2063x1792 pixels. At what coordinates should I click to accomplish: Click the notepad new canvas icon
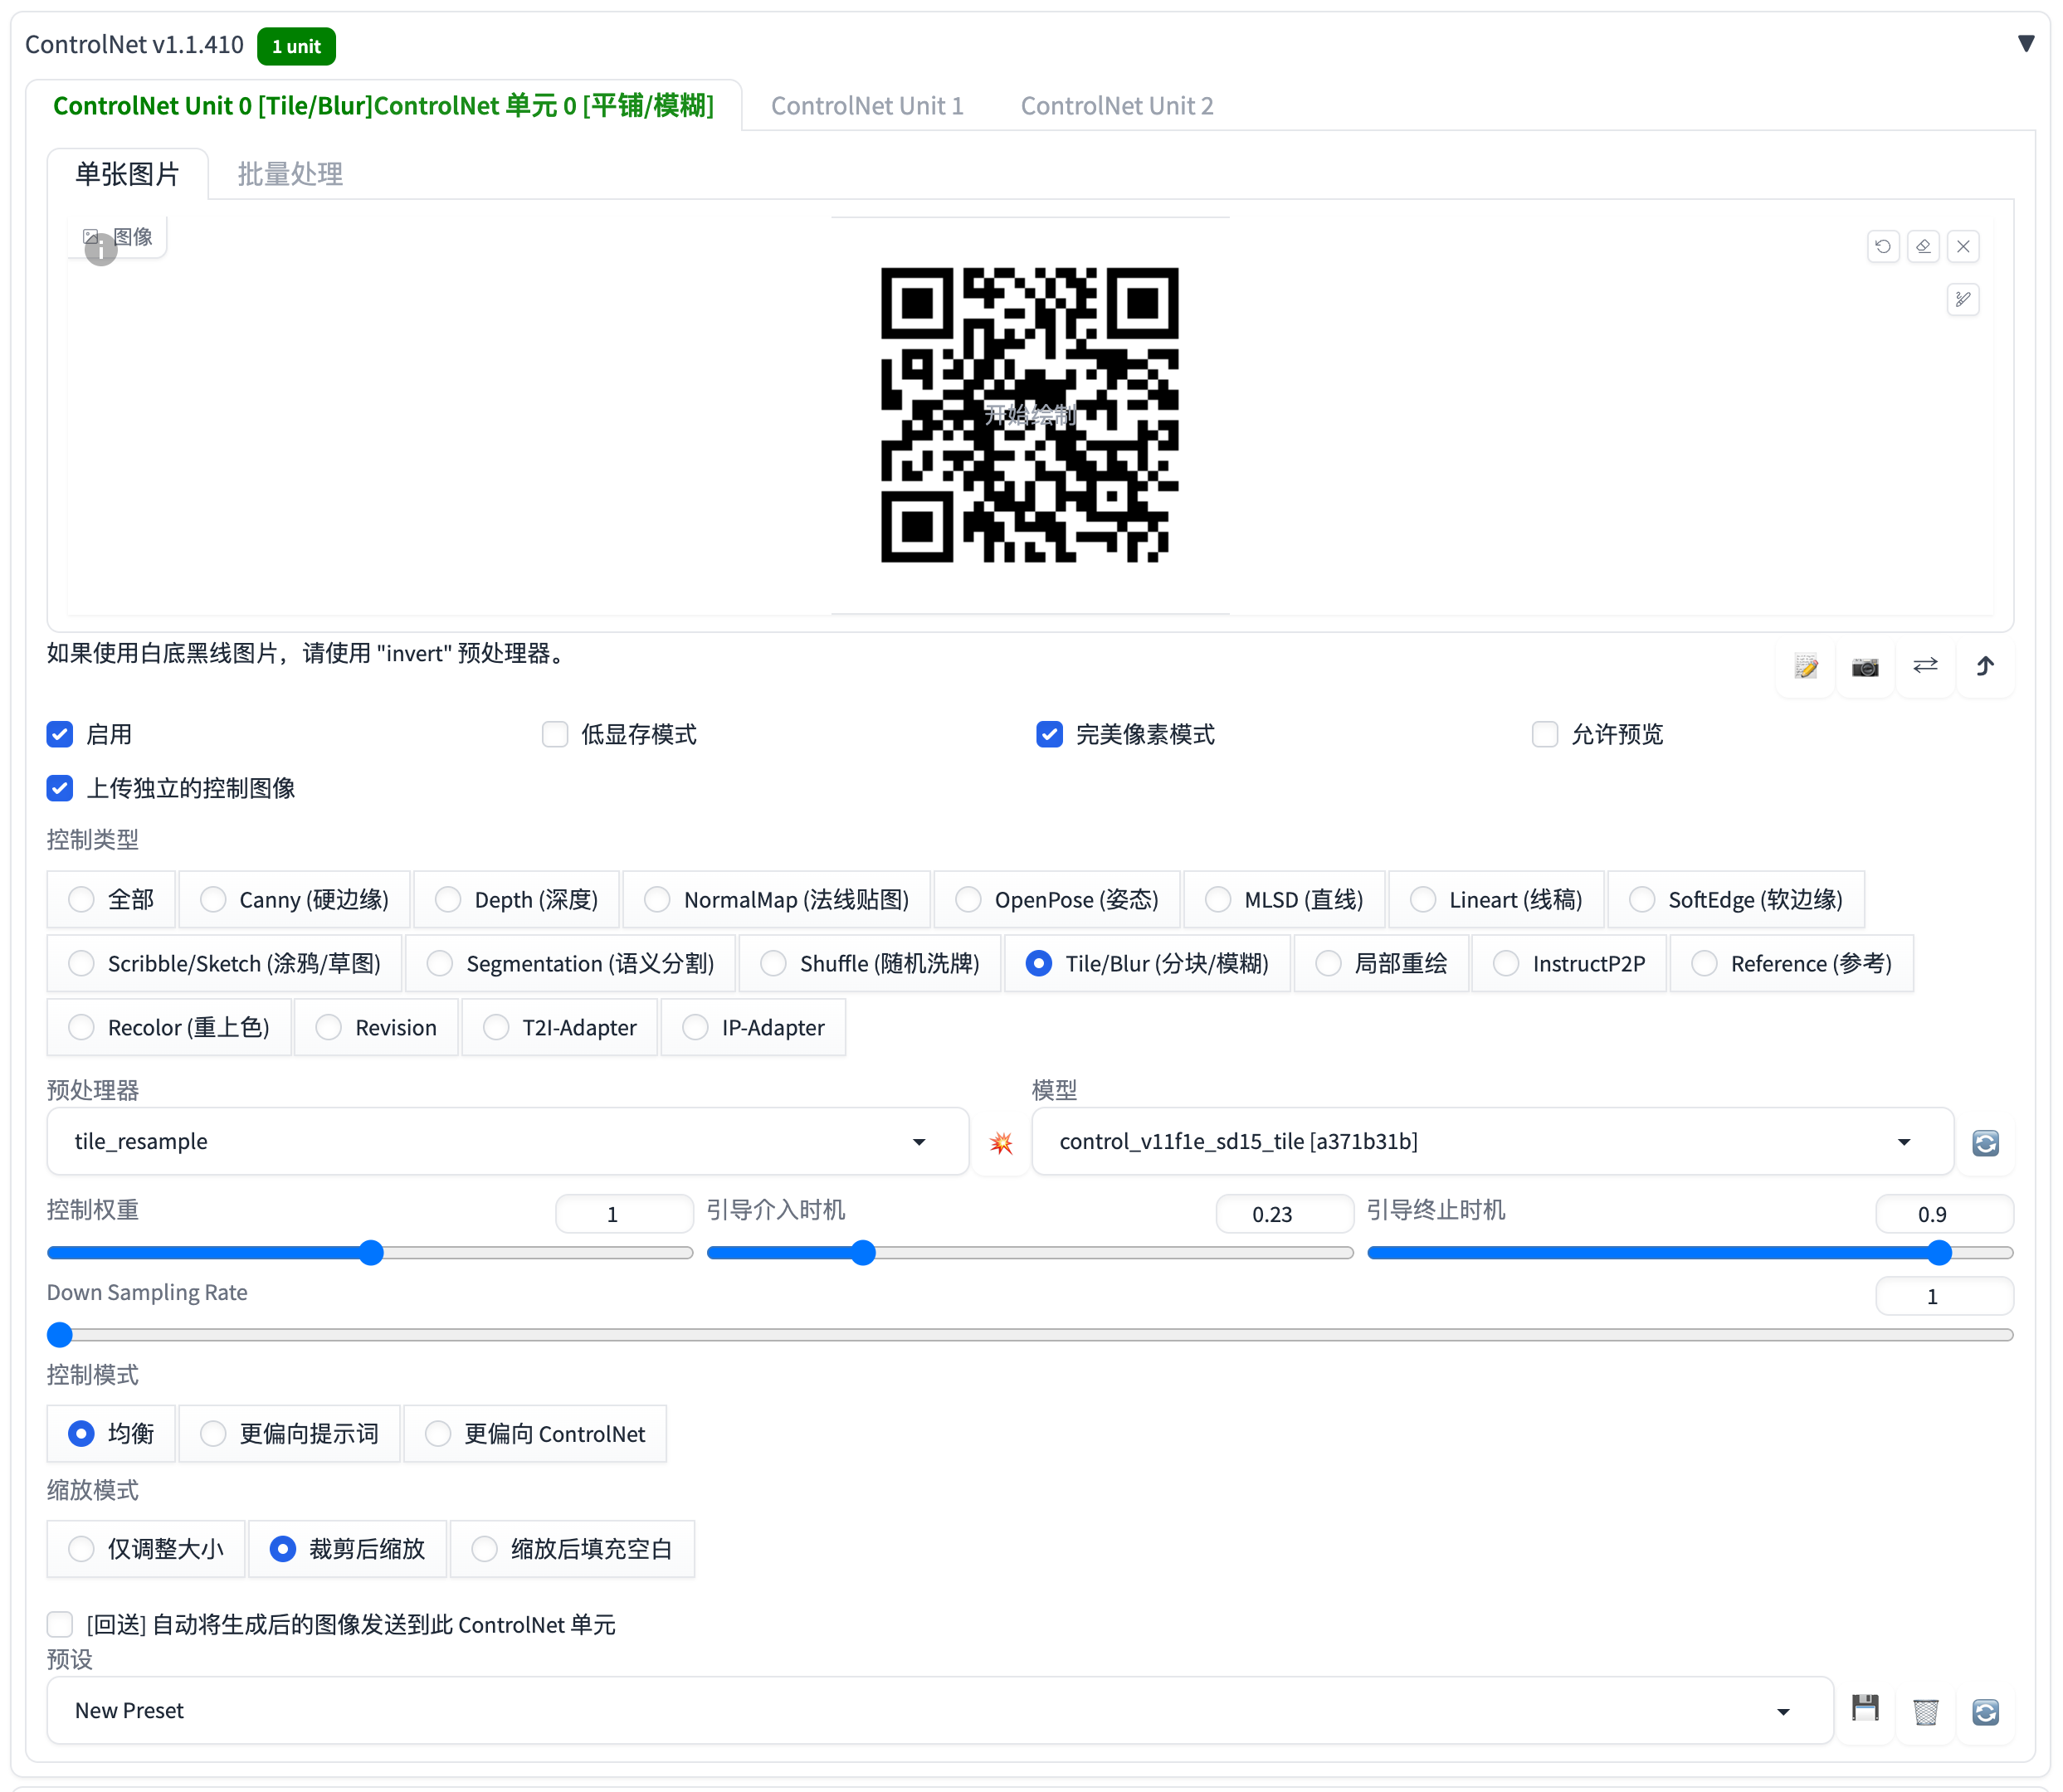click(x=1805, y=667)
